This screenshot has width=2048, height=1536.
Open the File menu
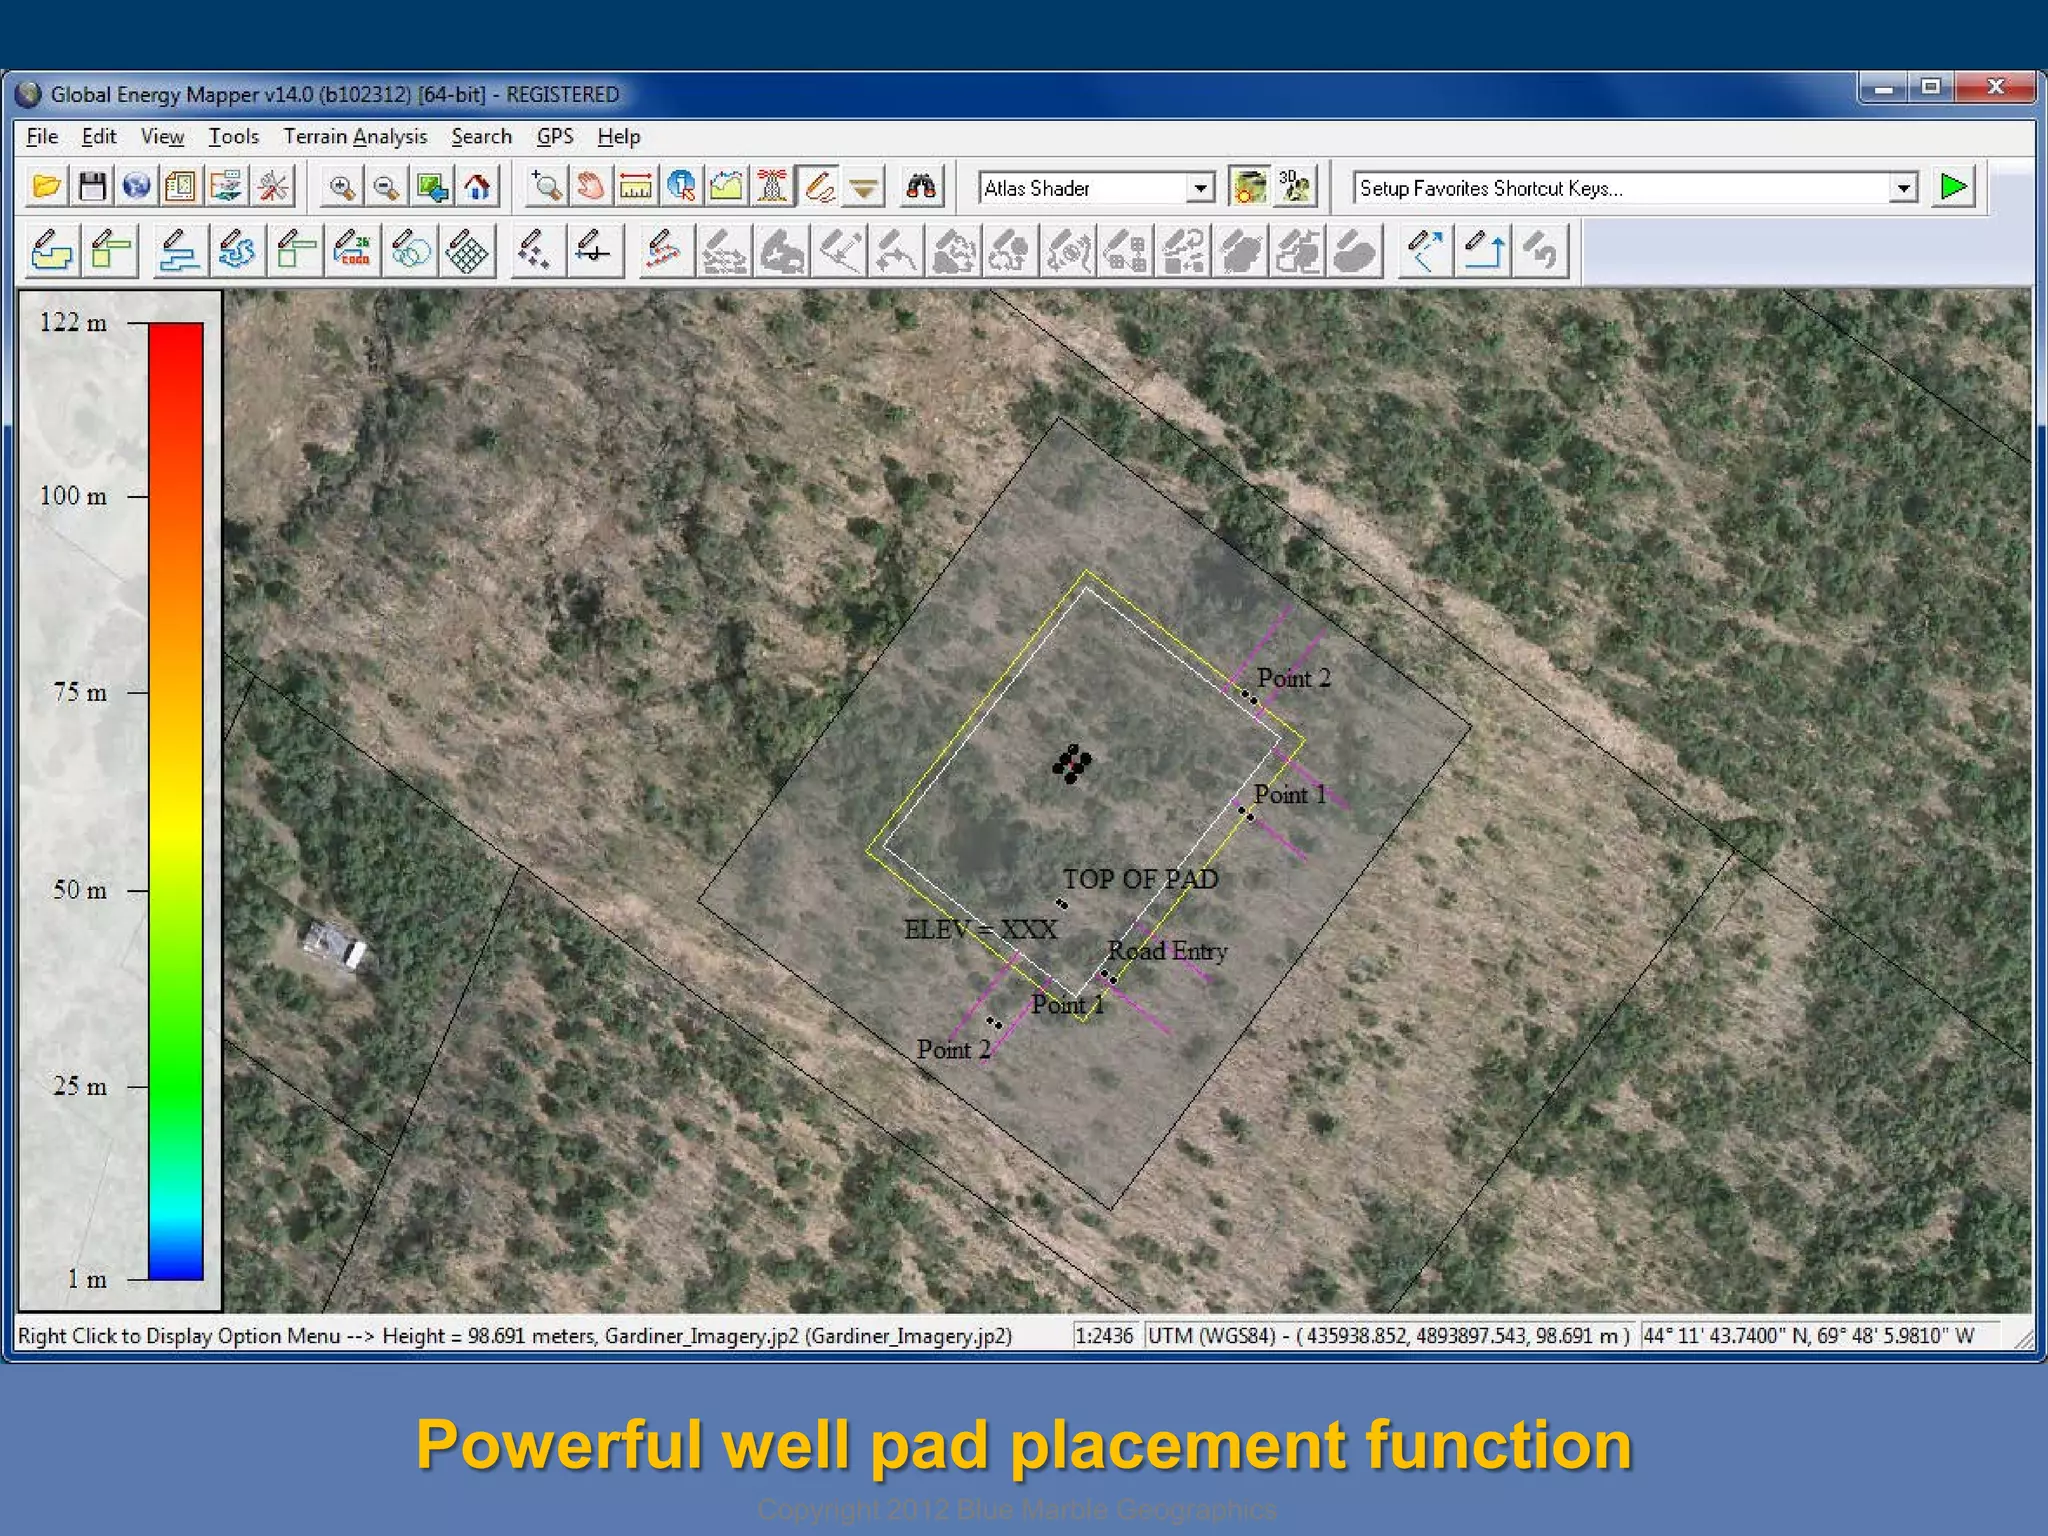[42, 136]
